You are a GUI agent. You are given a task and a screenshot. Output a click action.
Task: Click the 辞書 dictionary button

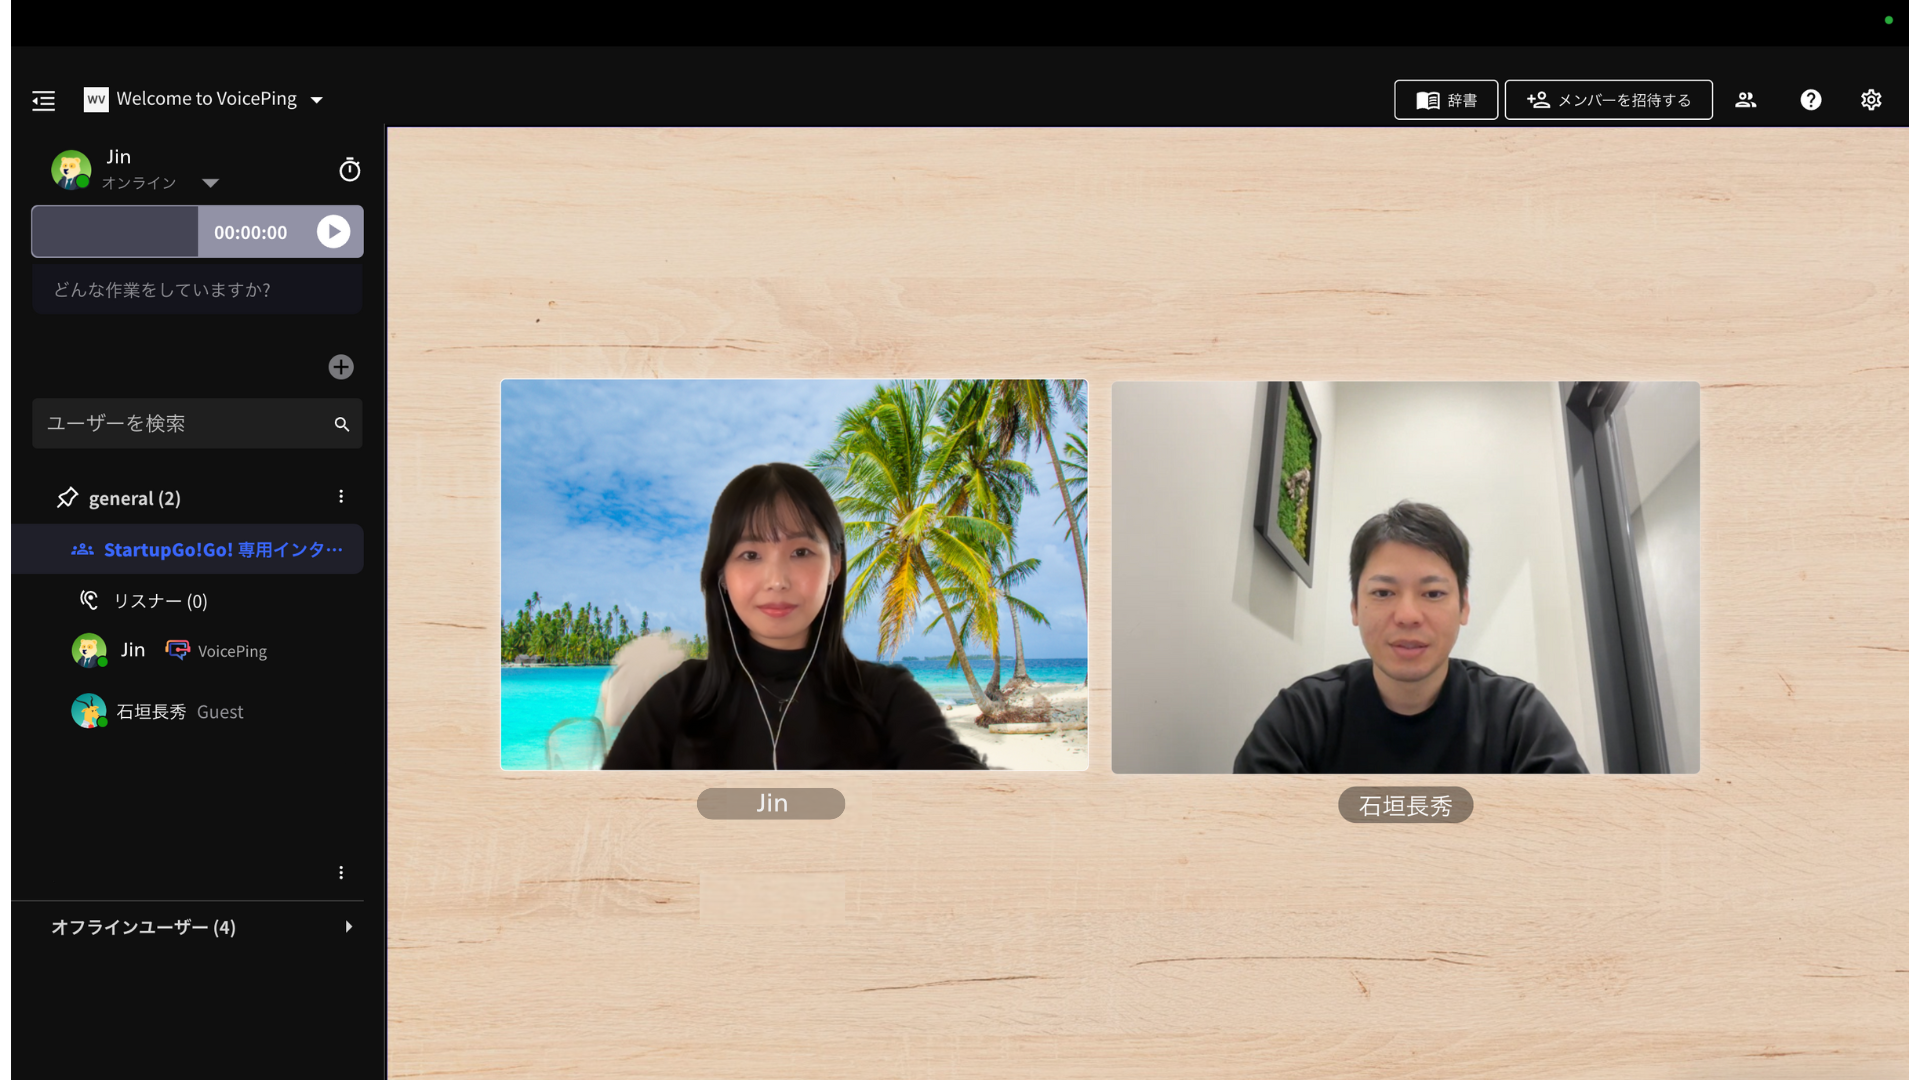pos(1445,99)
